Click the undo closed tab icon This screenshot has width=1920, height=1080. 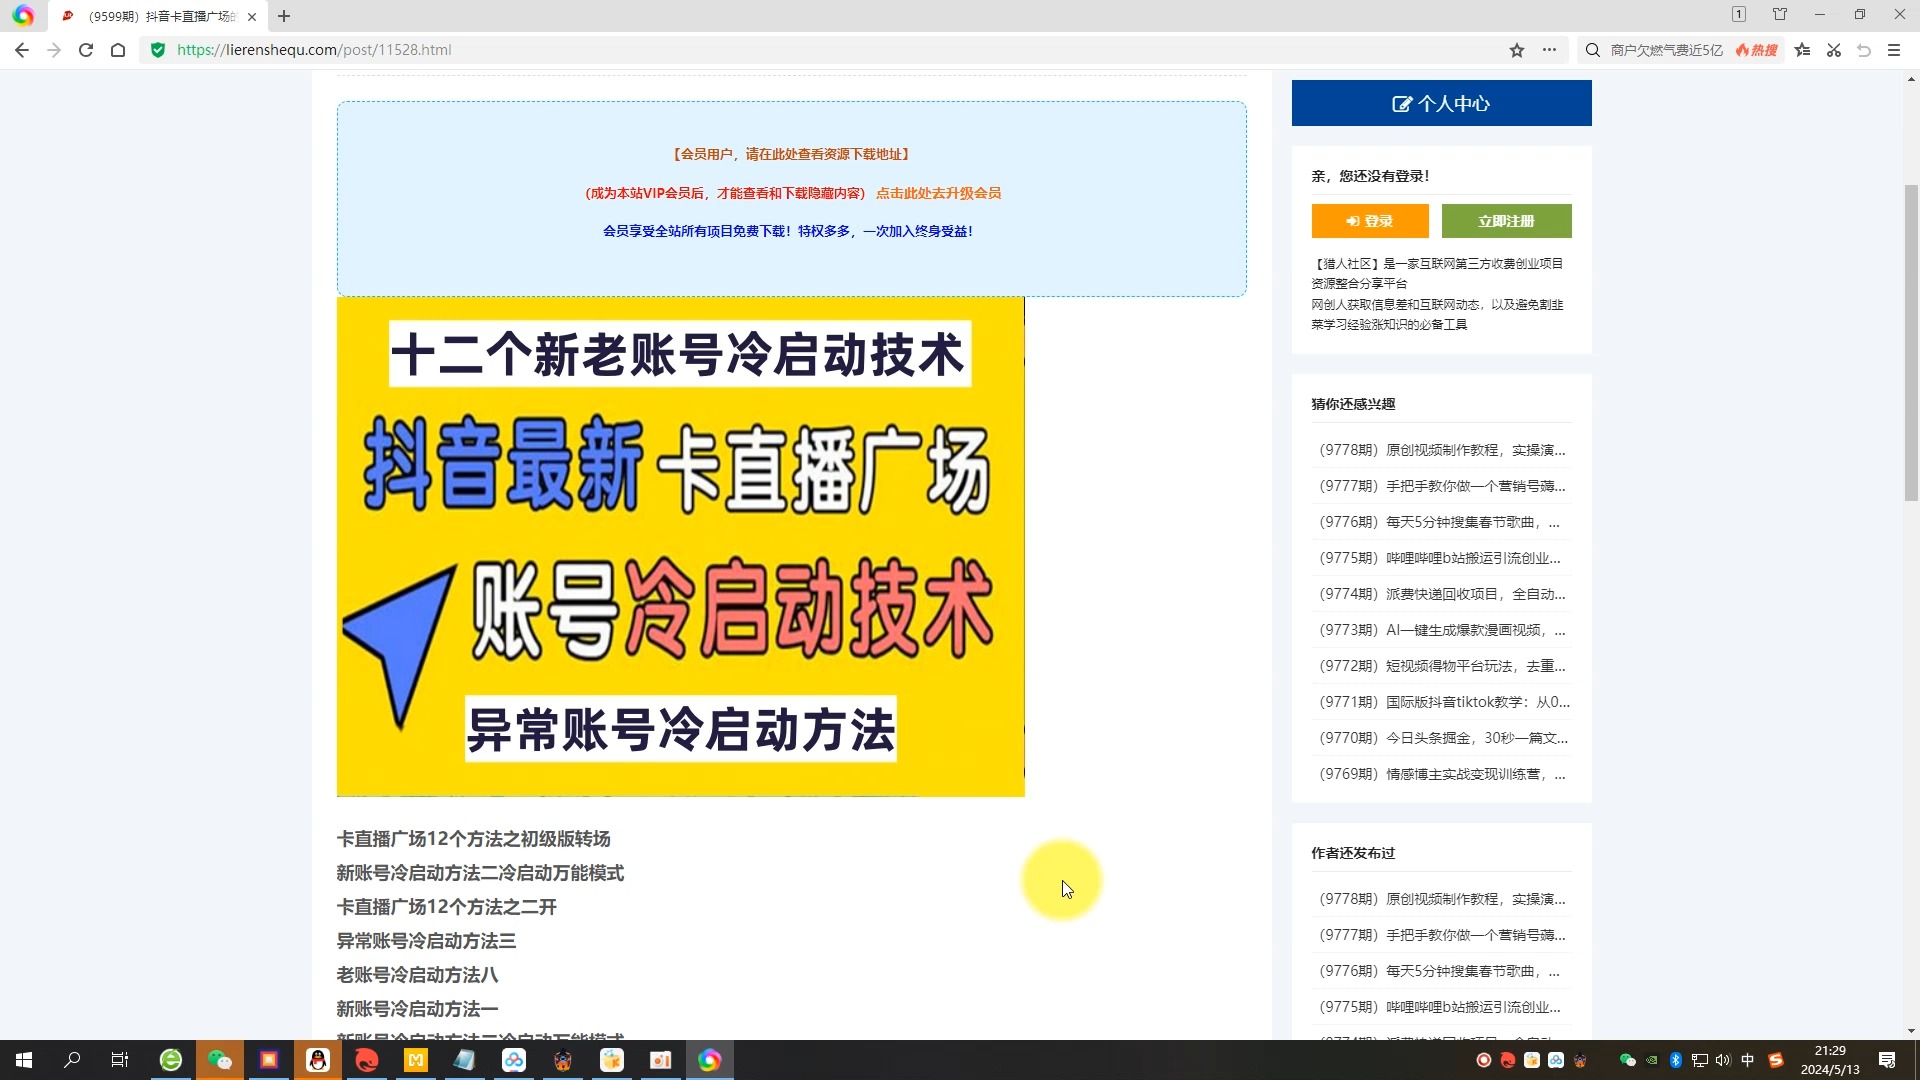point(1864,50)
